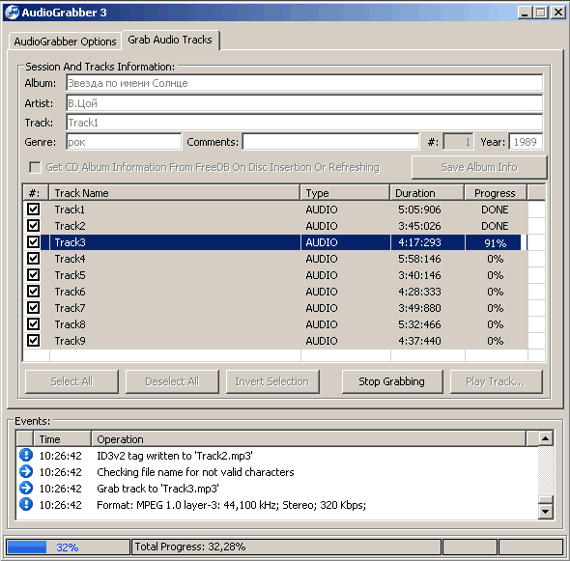Click the 91% progress cell

(495, 243)
